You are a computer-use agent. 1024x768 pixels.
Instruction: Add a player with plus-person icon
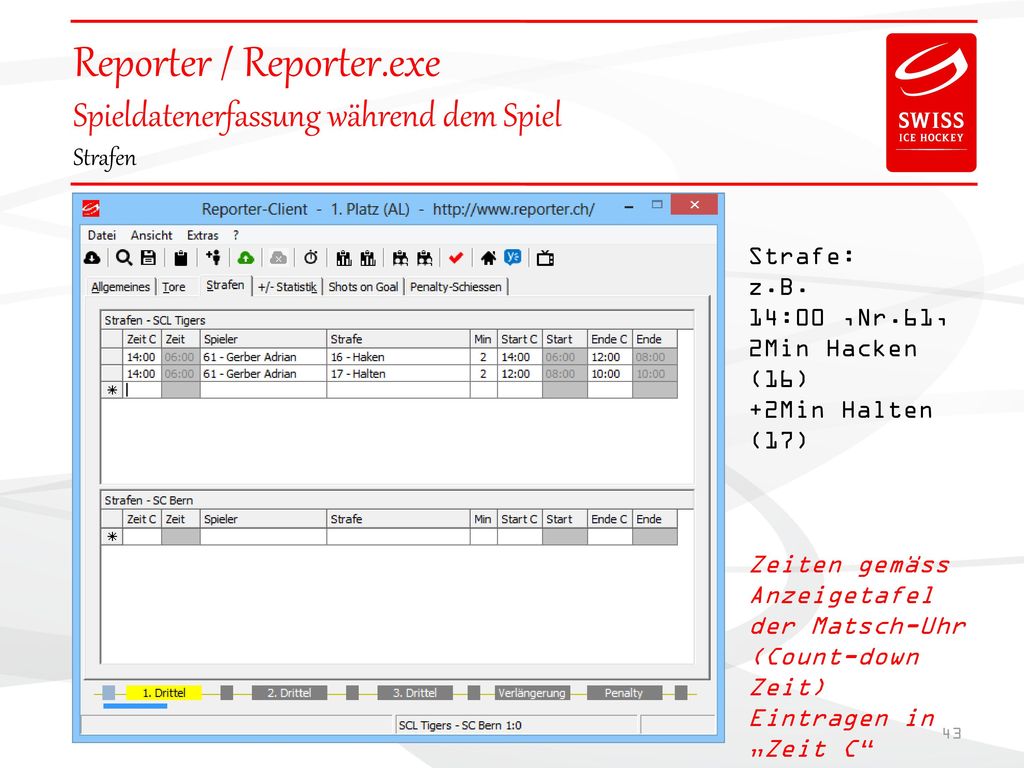pos(213,258)
